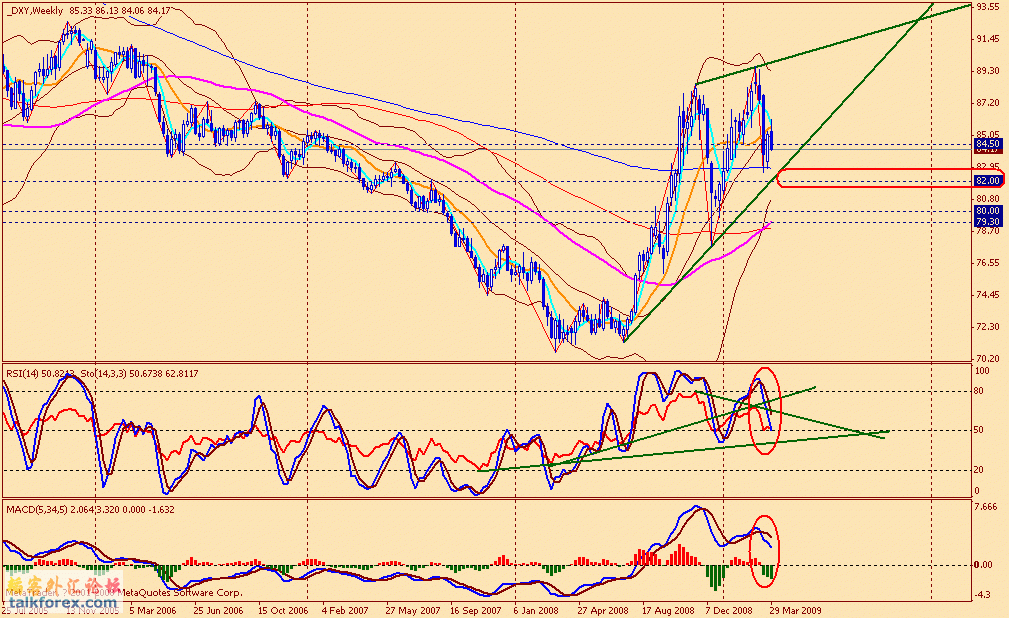The width and height of the screenshot is (1009, 618).
Task: Click the 89.30 price axis value
Action: click(988, 71)
